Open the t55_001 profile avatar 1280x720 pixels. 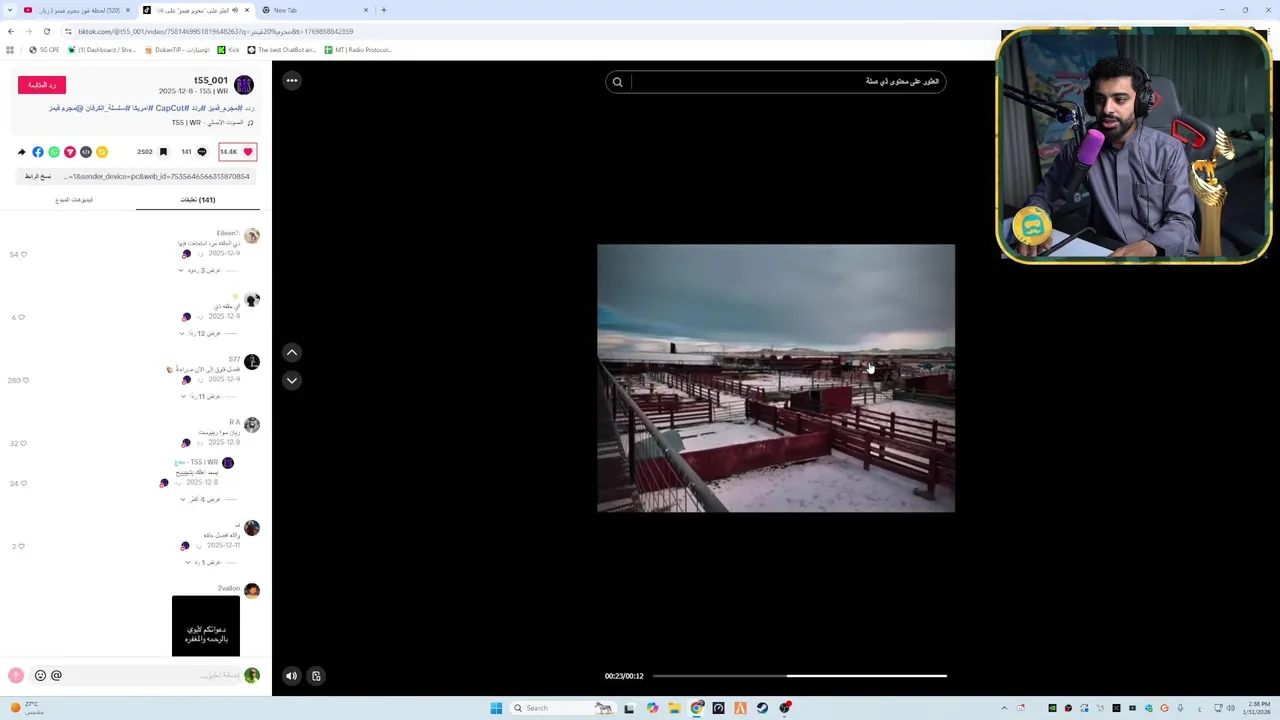click(244, 85)
